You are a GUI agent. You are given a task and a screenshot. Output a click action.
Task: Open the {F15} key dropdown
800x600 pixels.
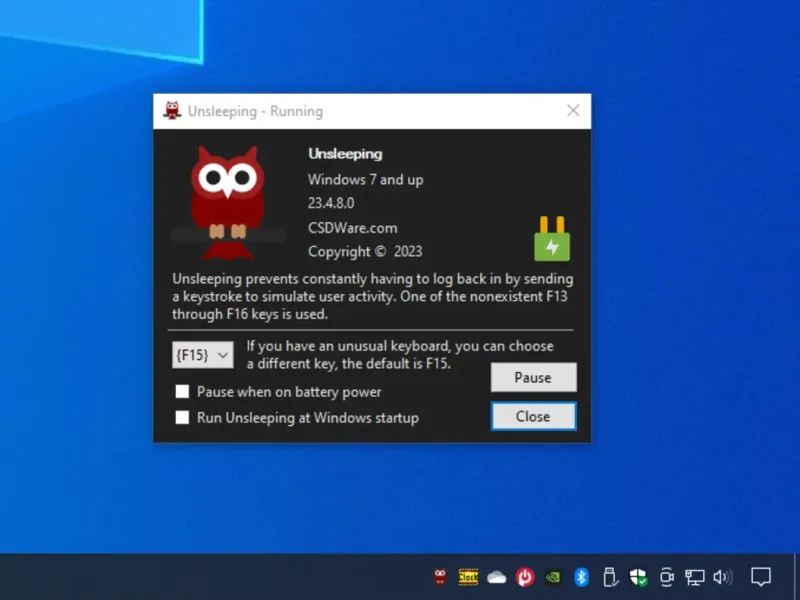coord(203,355)
